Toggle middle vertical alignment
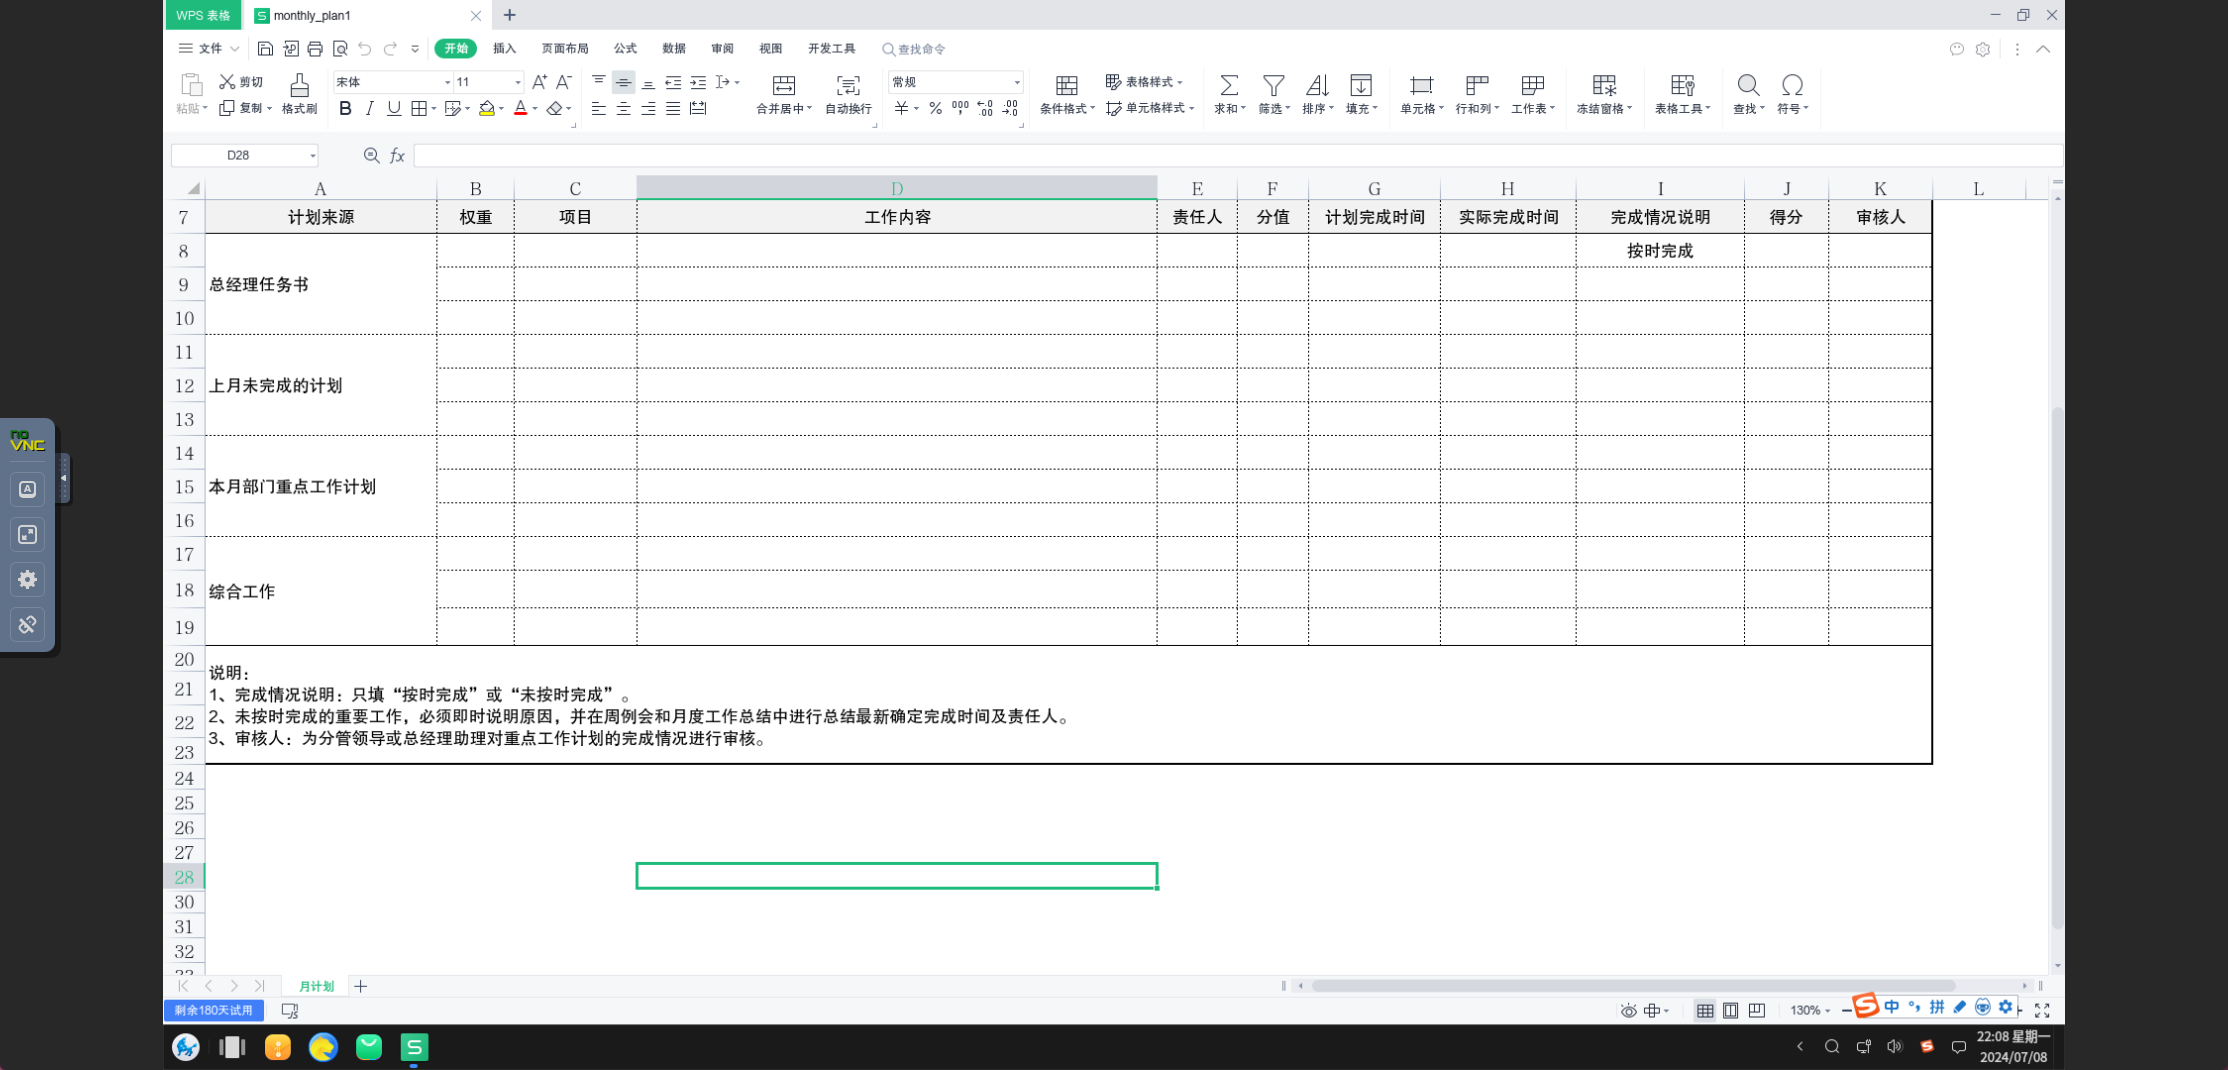The height and width of the screenshot is (1070, 2228). click(x=623, y=82)
